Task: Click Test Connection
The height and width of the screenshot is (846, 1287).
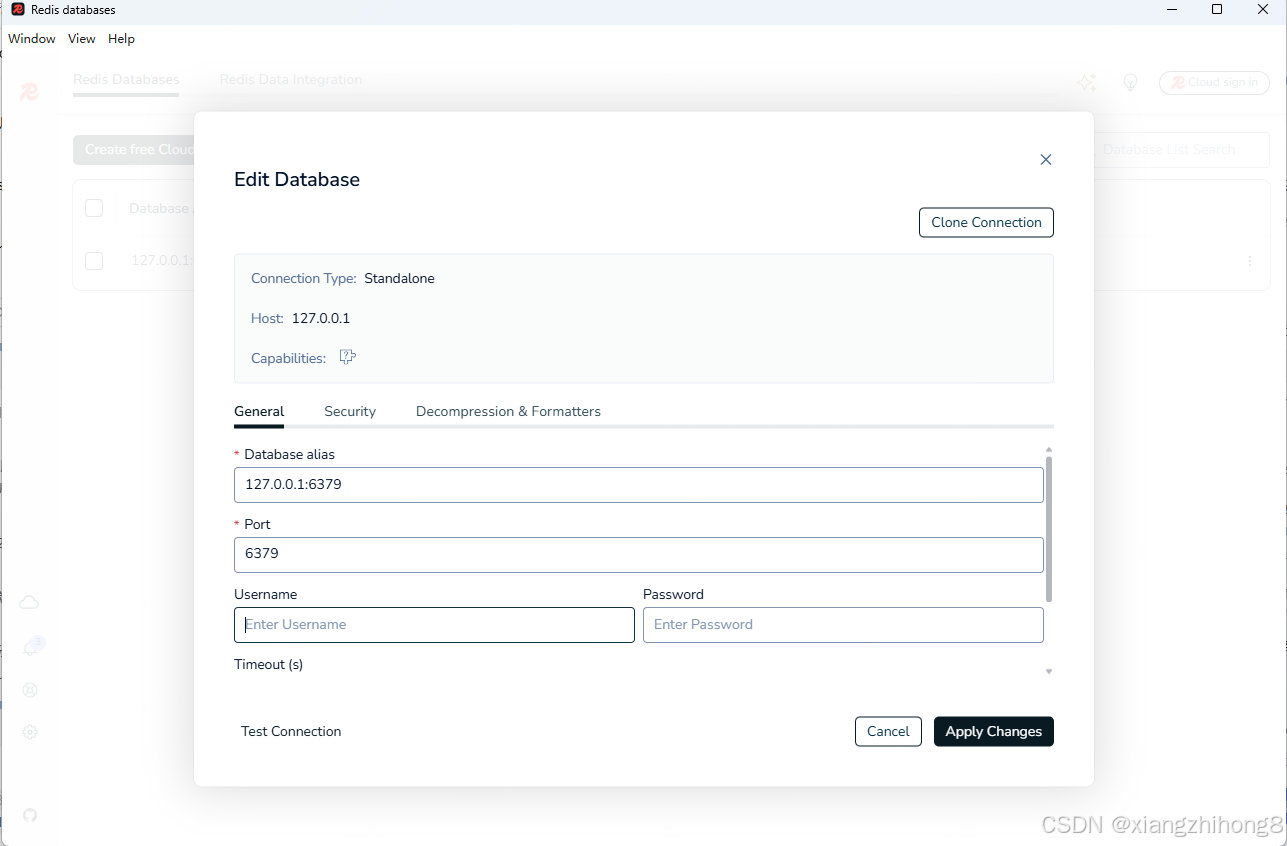Action: tap(291, 731)
